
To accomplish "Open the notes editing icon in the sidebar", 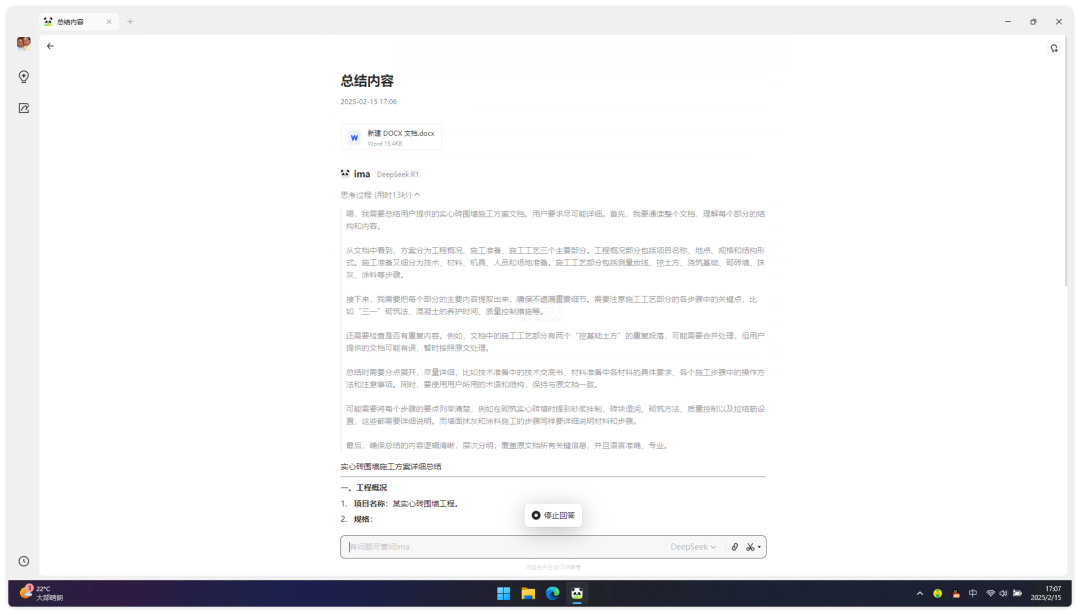I will [24, 108].
